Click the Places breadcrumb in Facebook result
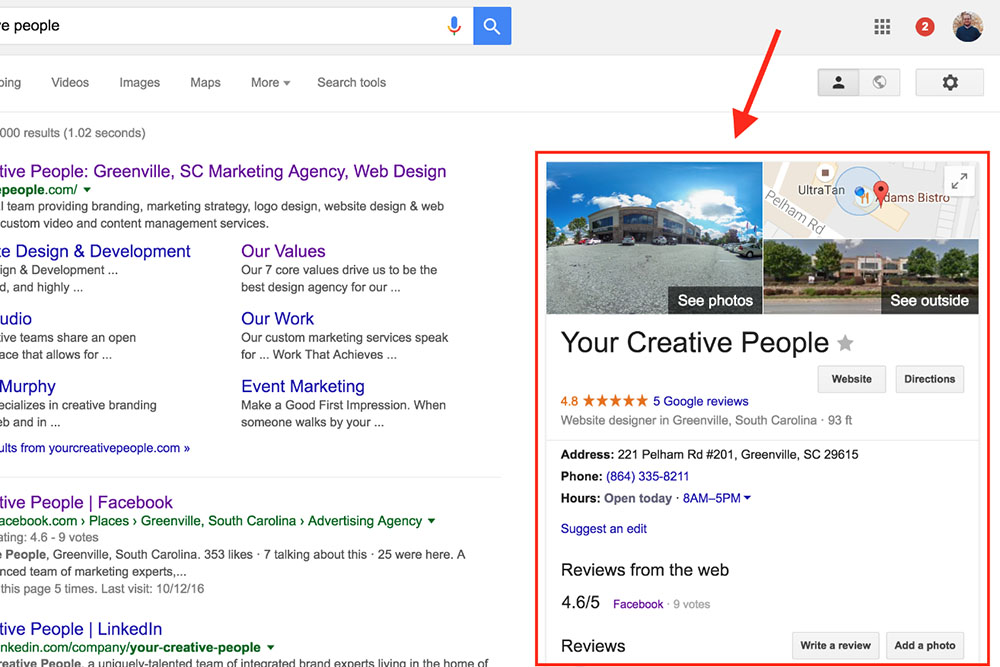This screenshot has width=1000, height=667. 108,521
